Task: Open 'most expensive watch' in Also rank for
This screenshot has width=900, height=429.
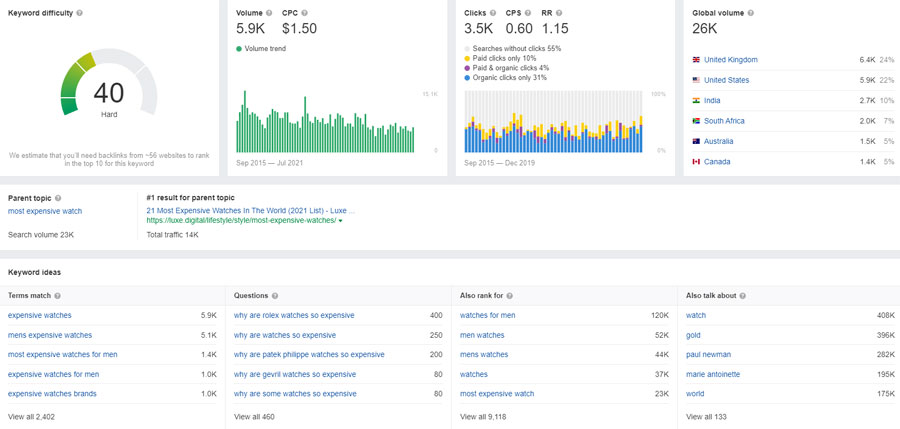Action: (x=497, y=394)
